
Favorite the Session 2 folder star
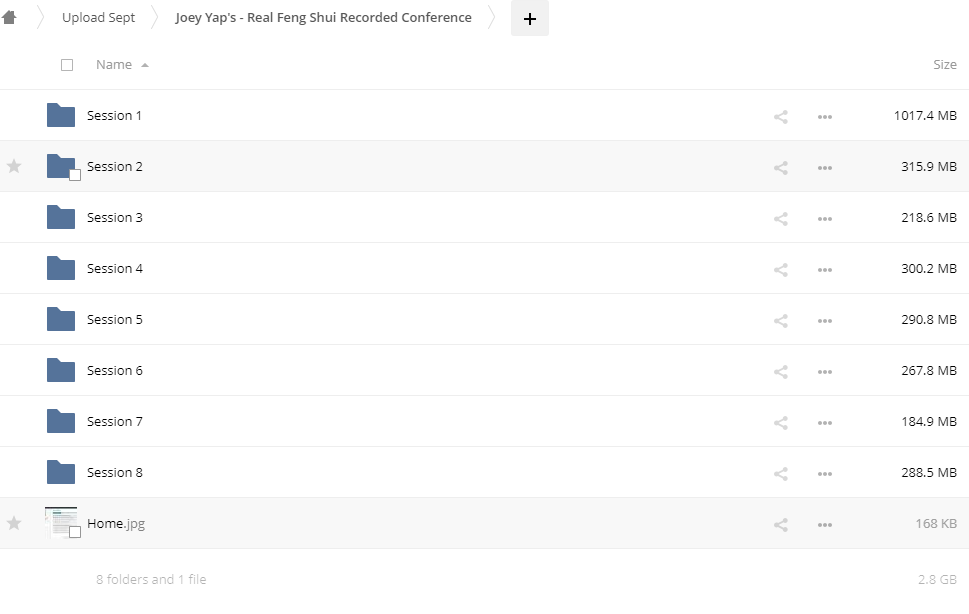coord(14,166)
